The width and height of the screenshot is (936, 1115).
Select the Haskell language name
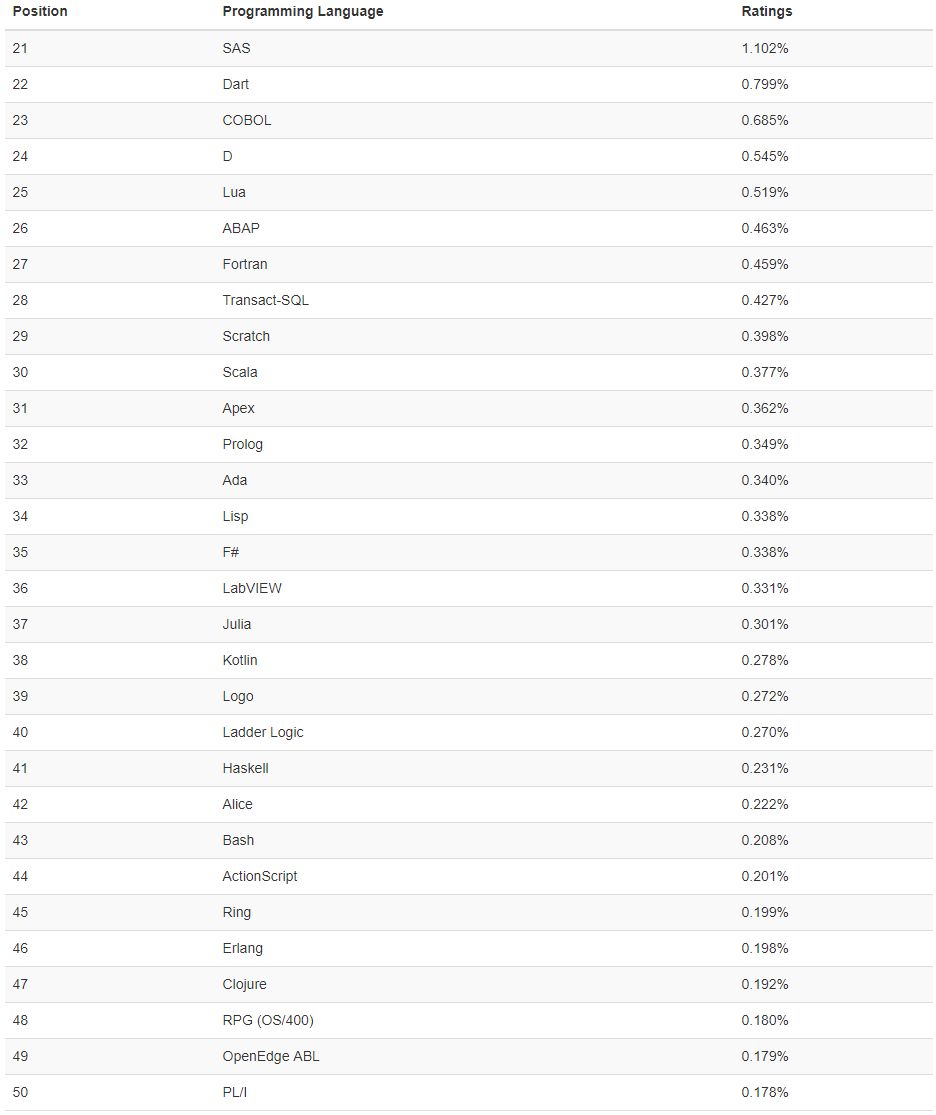(x=245, y=768)
